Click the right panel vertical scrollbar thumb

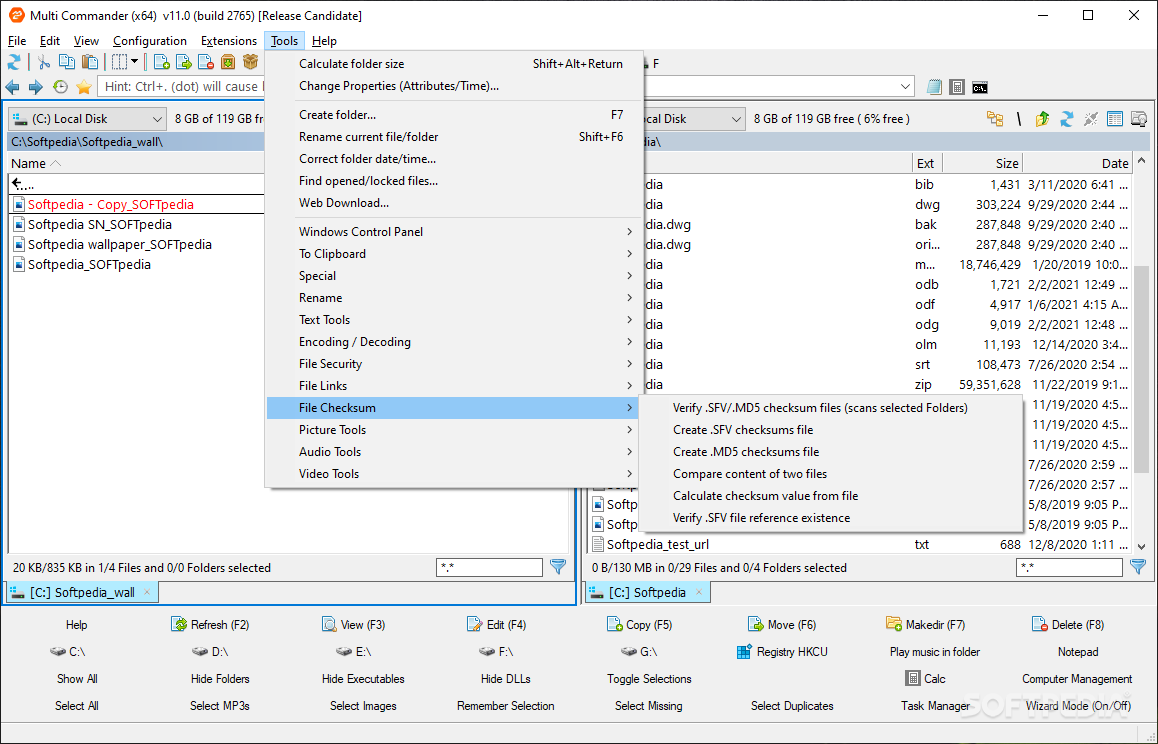(1141, 368)
